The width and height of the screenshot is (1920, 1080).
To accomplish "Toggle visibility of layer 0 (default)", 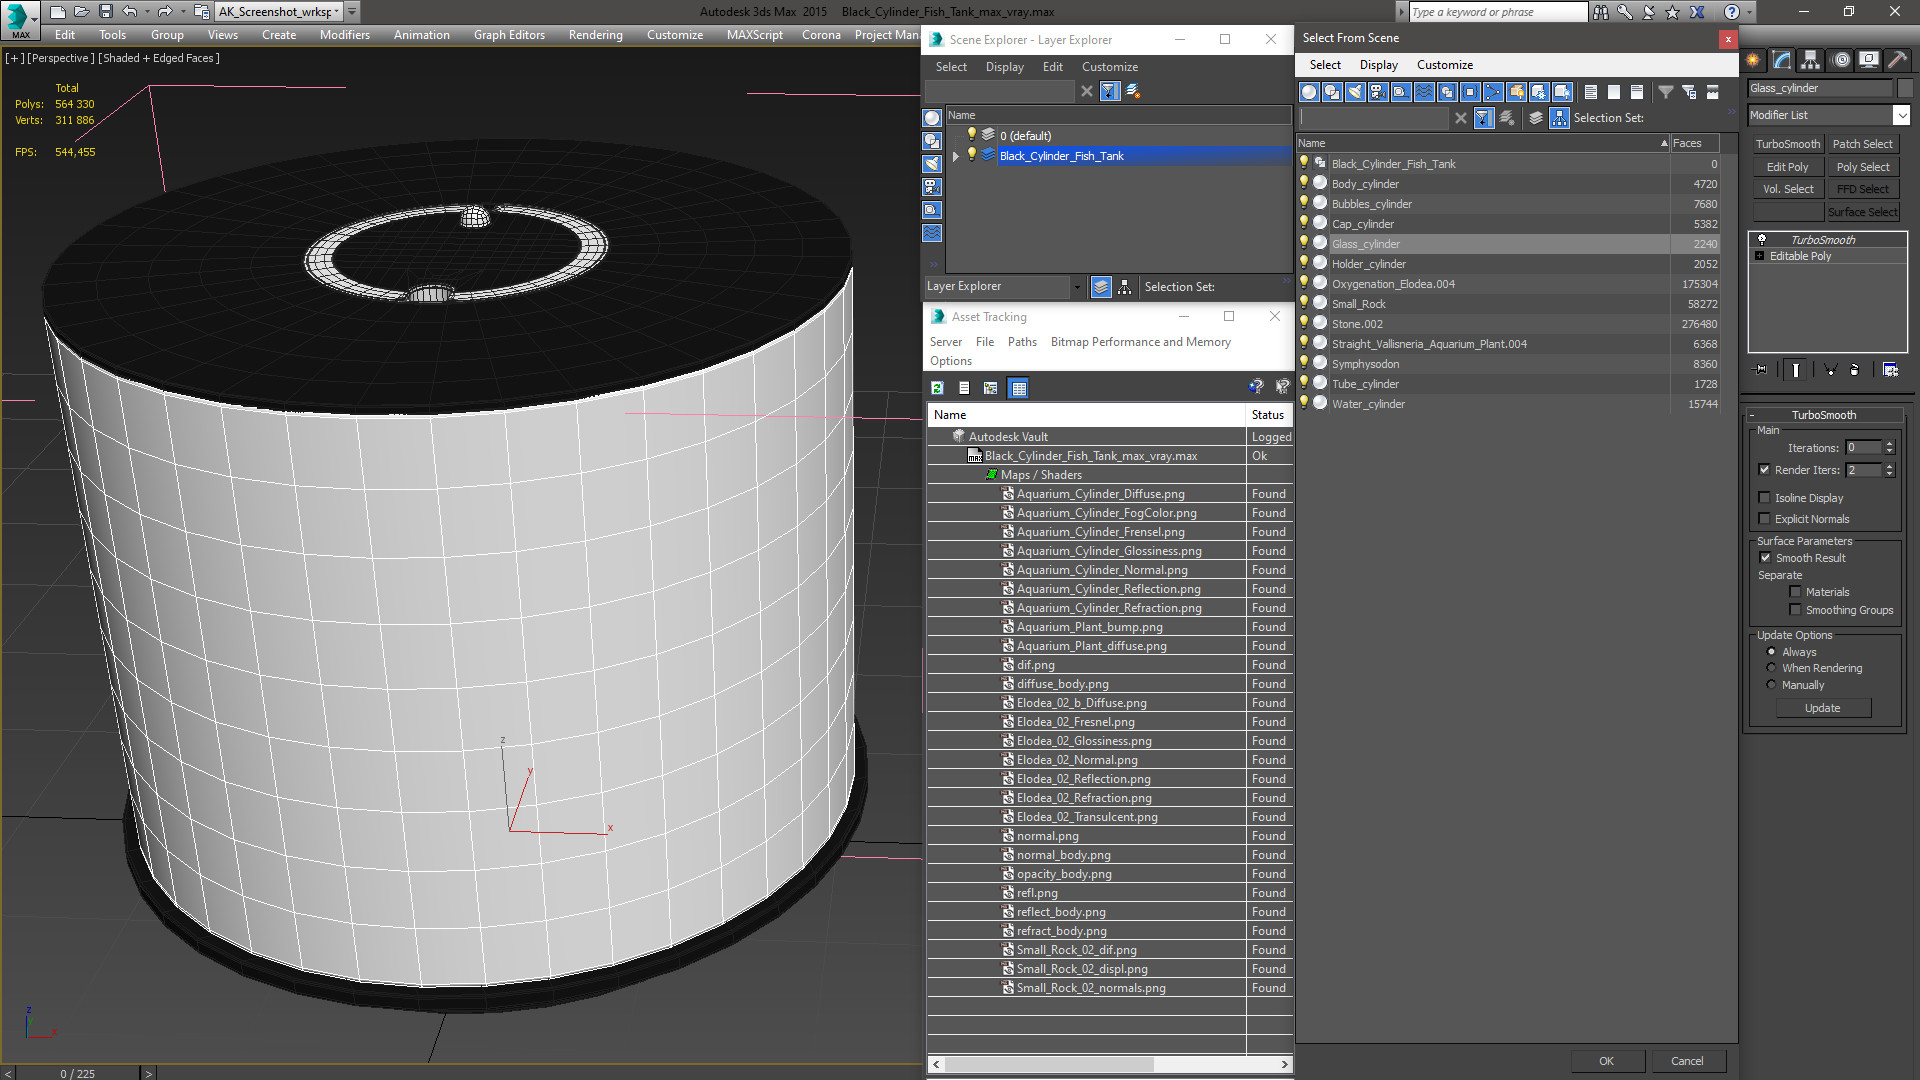I will tap(971, 135).
